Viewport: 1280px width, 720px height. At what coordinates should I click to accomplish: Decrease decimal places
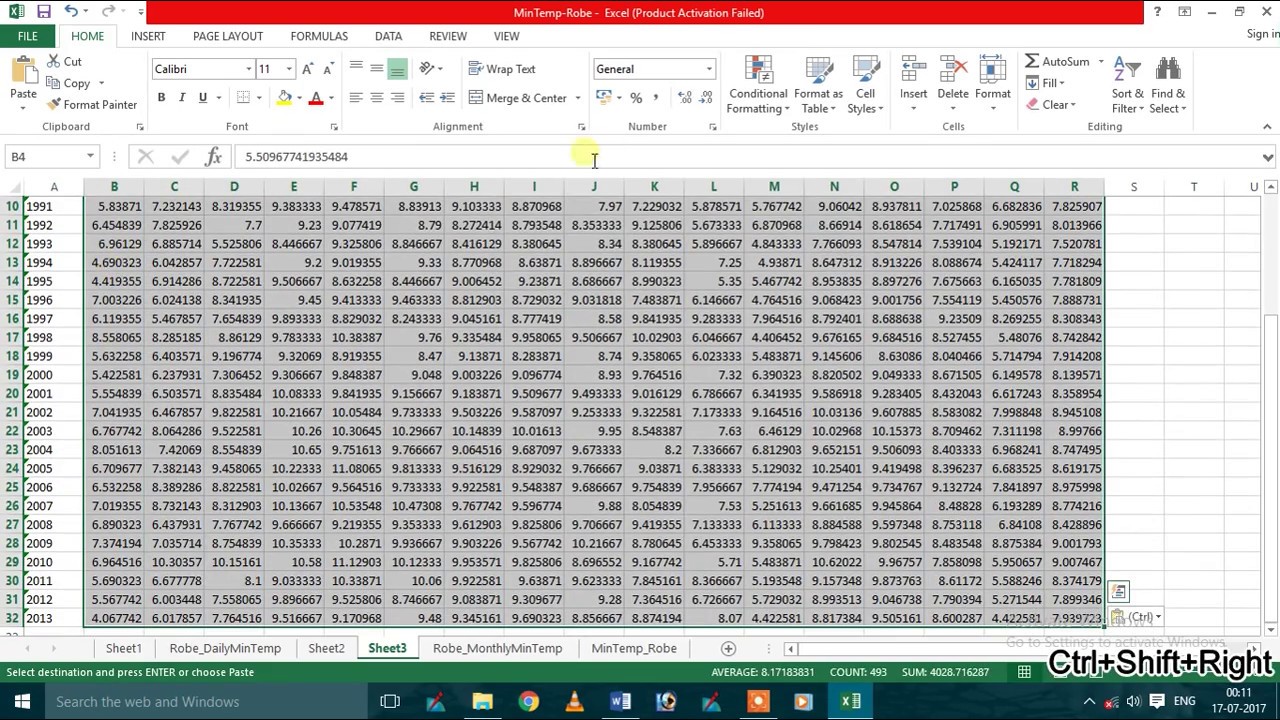click(x=706, y=98)
